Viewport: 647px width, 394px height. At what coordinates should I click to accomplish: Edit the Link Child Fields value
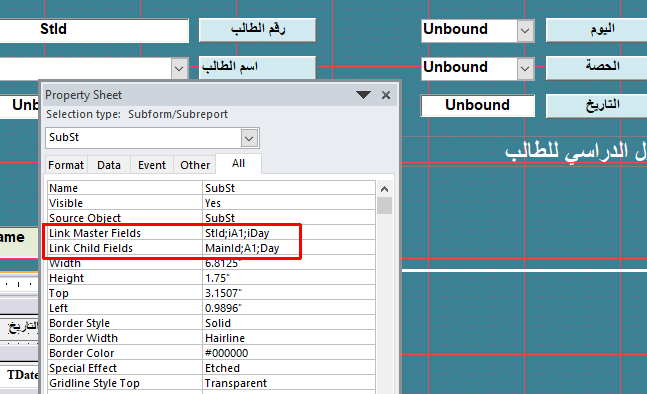click(x=289, y=248)
